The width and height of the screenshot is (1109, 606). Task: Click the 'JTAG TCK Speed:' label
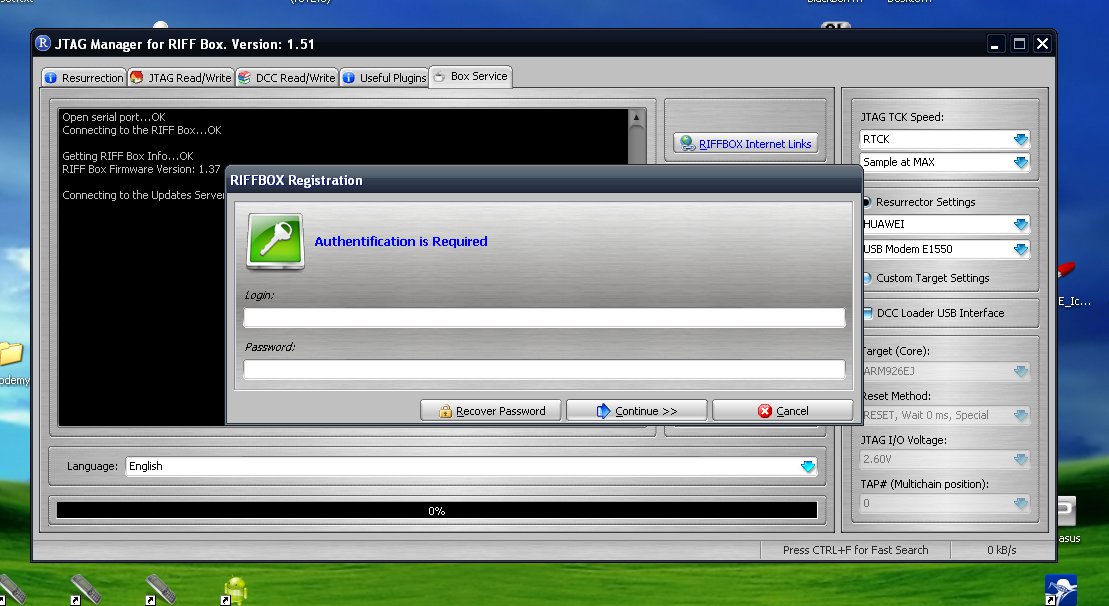[902, 117]
